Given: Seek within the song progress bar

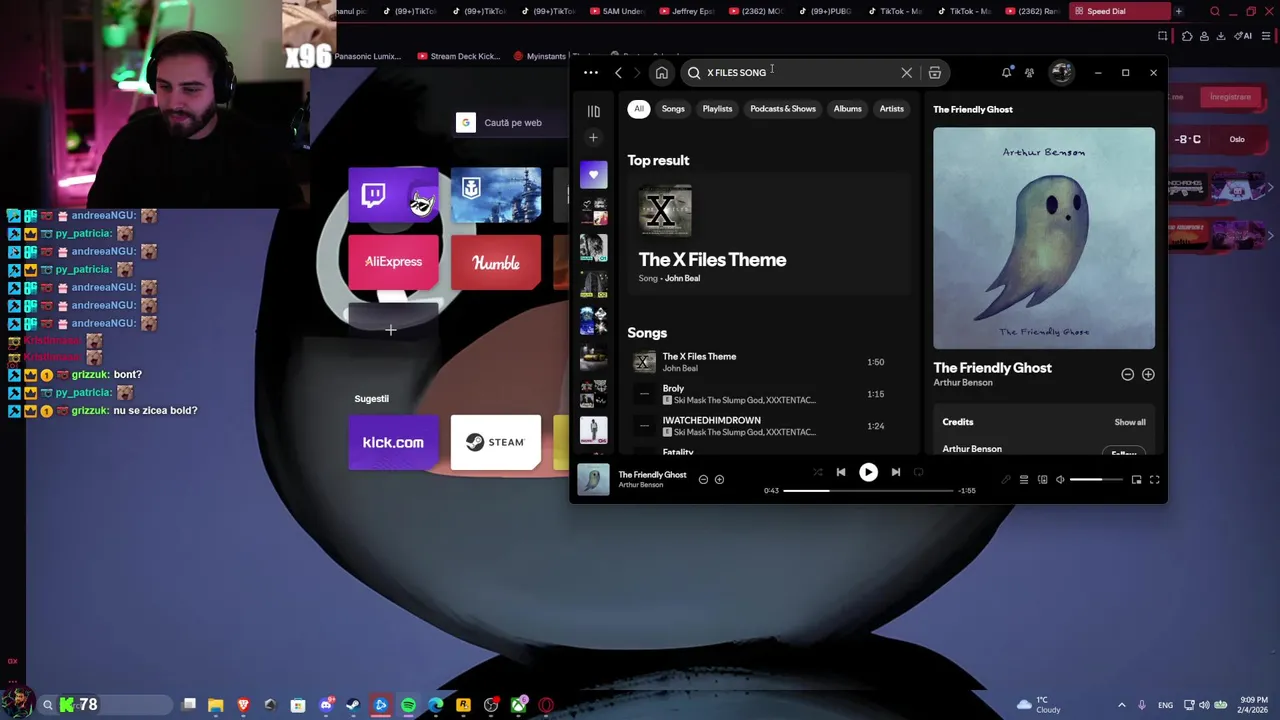Looking at the screenshot, I should click(868, 491).
